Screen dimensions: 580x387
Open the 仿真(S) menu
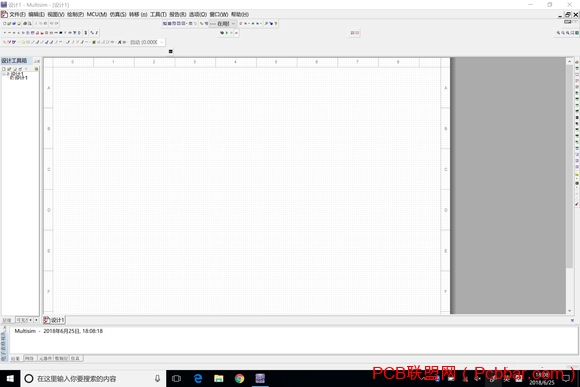[118, 14]
